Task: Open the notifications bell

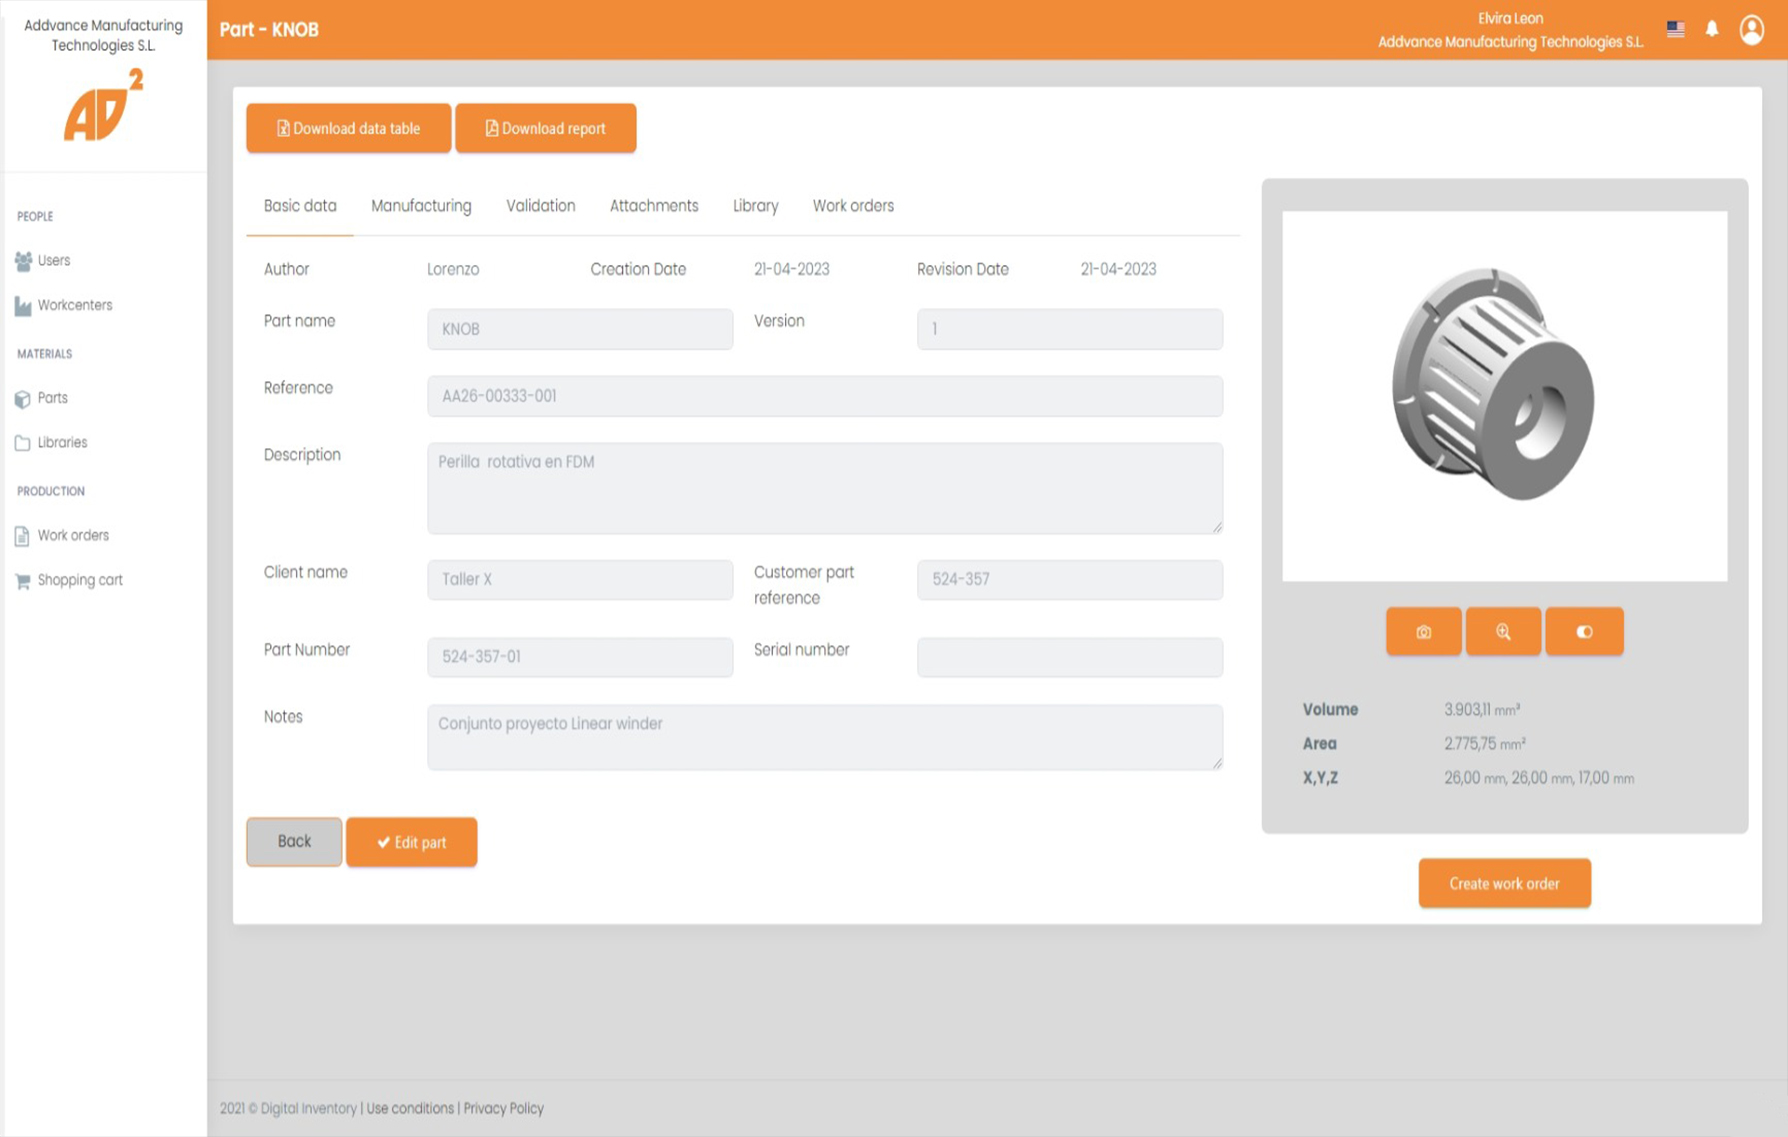Action: [1712, 29]
